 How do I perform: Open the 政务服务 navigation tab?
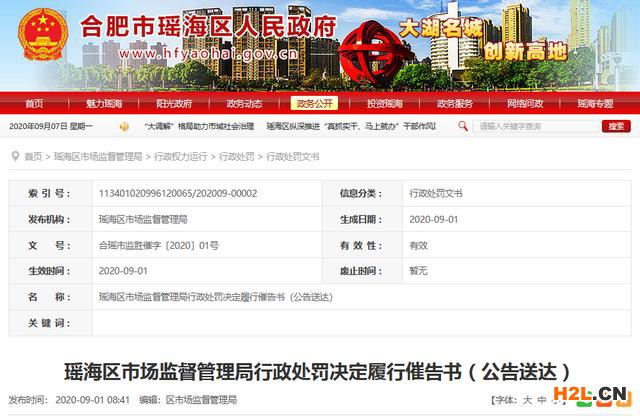[x=455, y=103]
